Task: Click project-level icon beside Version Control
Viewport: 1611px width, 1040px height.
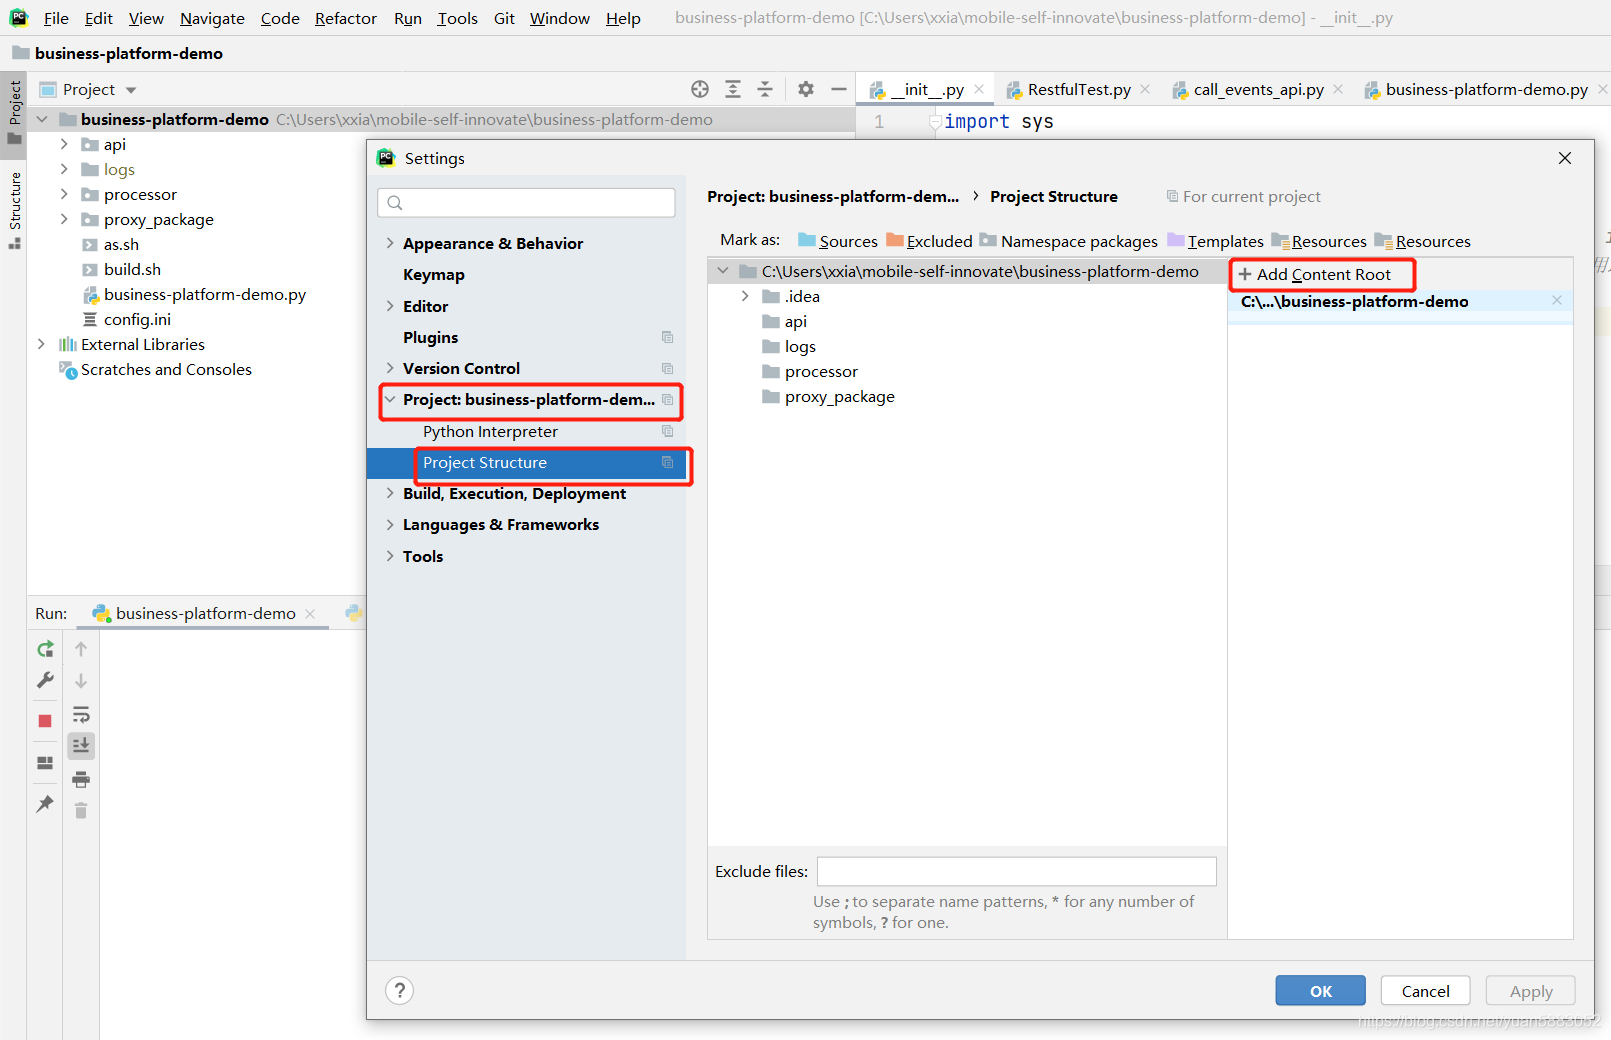Action: (x=667, y=368)
